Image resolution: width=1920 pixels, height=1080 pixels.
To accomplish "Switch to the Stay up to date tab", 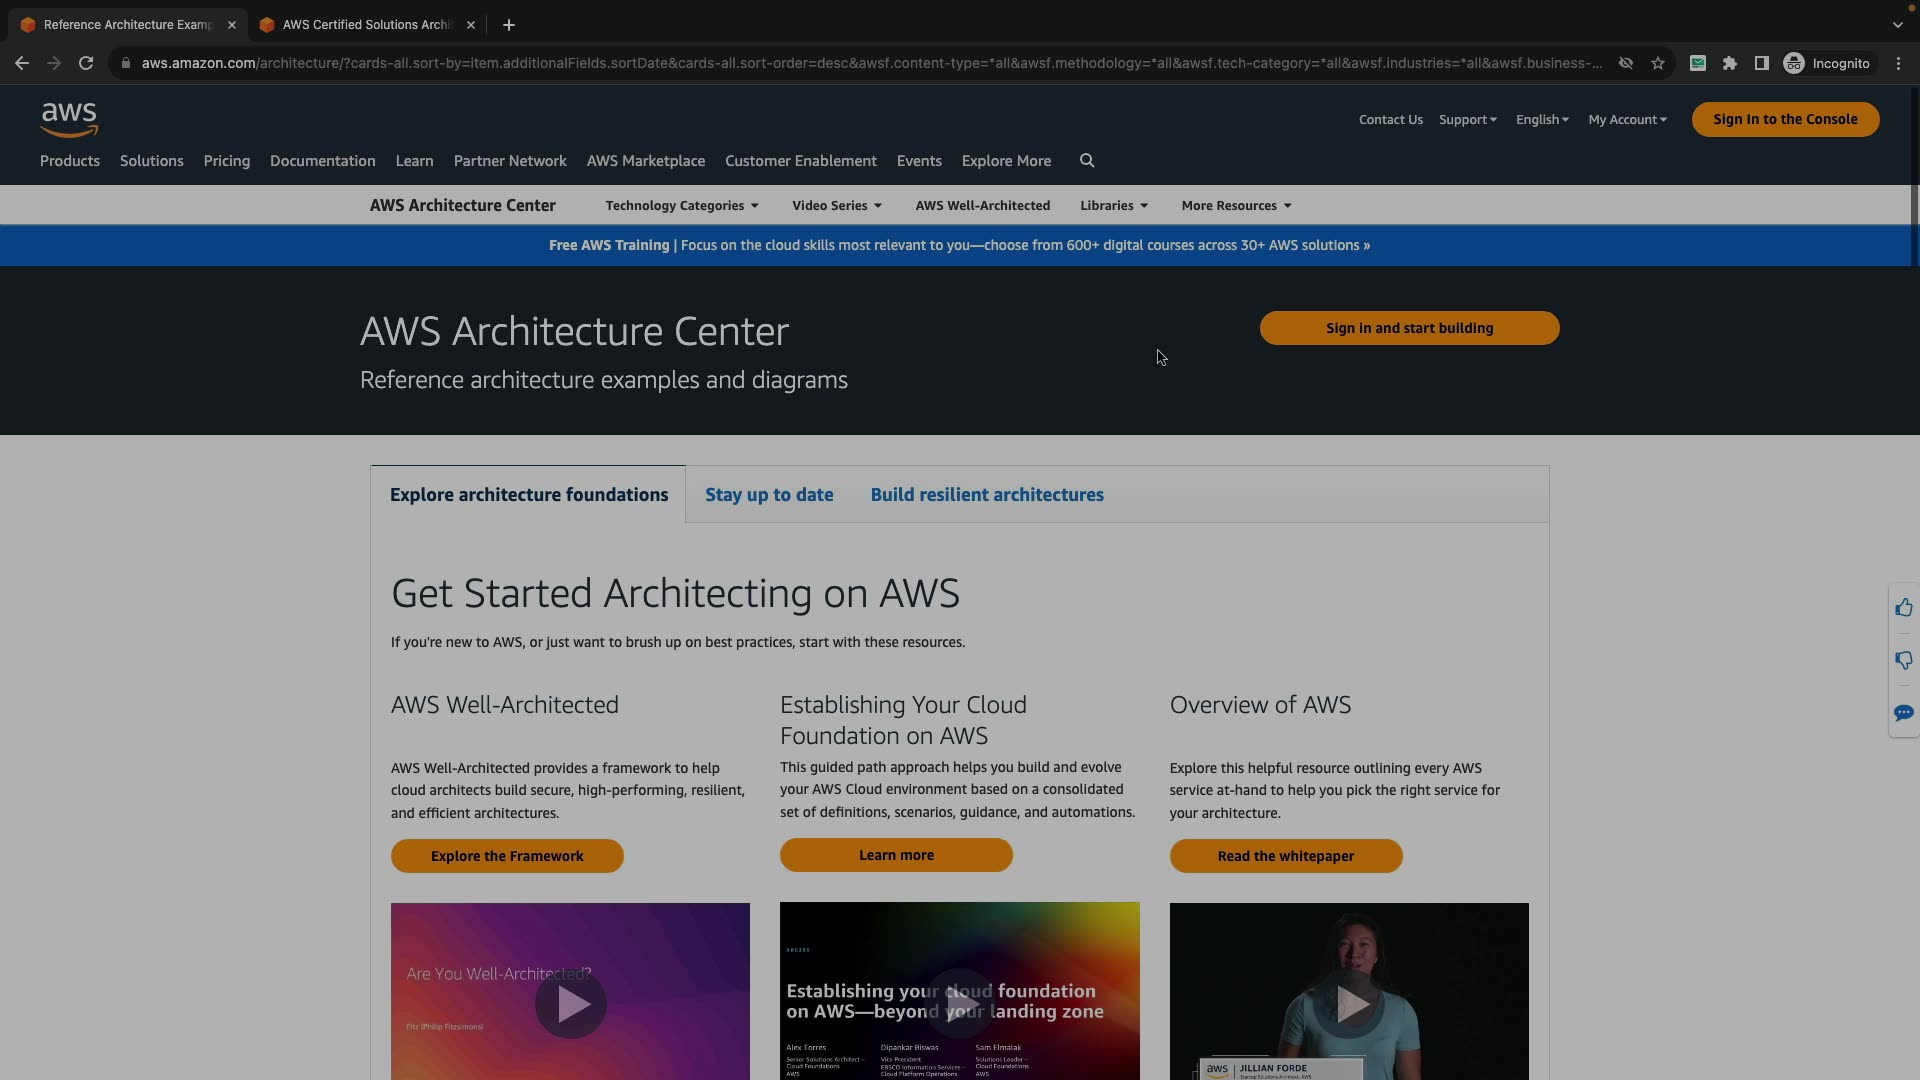I will click(x=769, y=495).
